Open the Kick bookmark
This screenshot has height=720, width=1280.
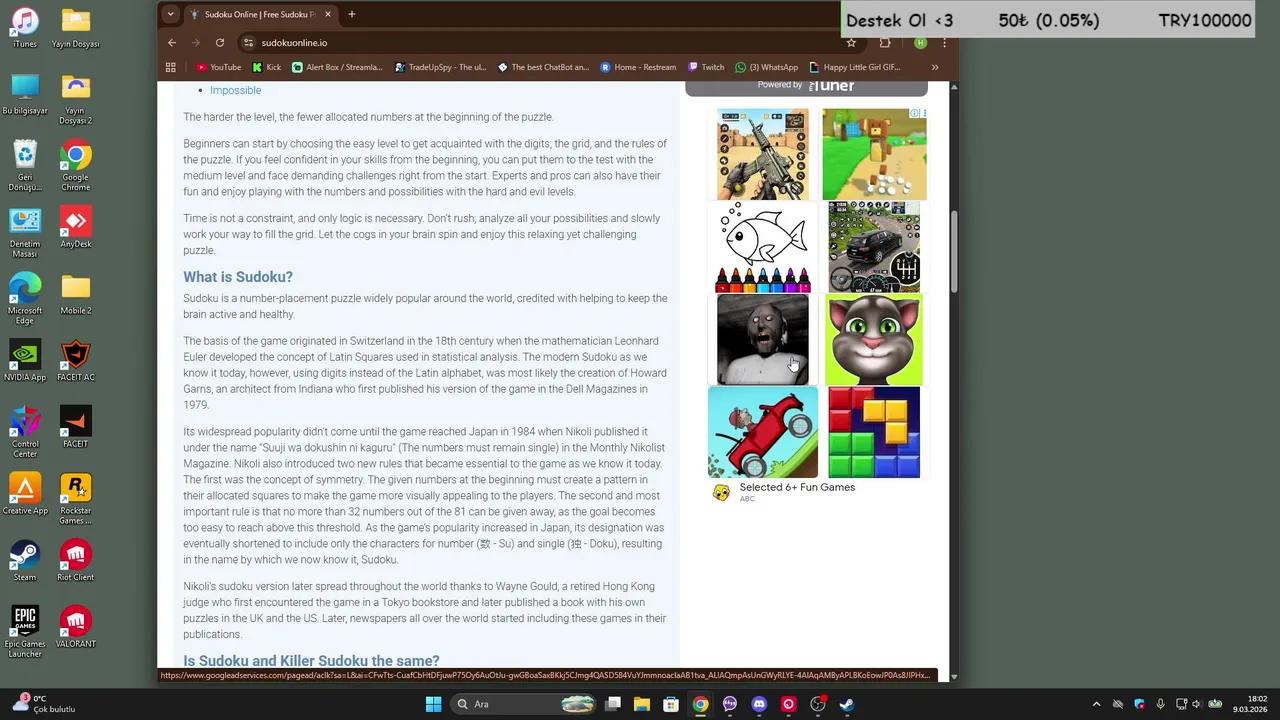click(267, 67)
